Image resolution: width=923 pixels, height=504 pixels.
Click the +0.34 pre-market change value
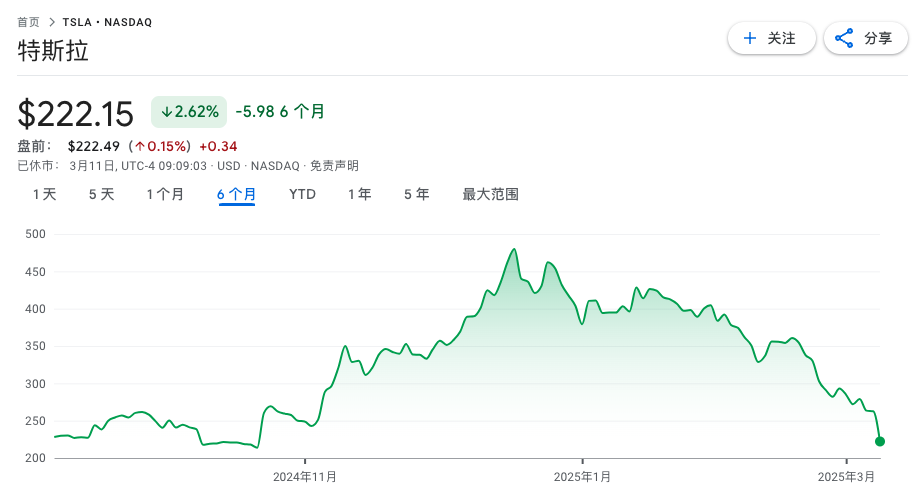(218, 146)
